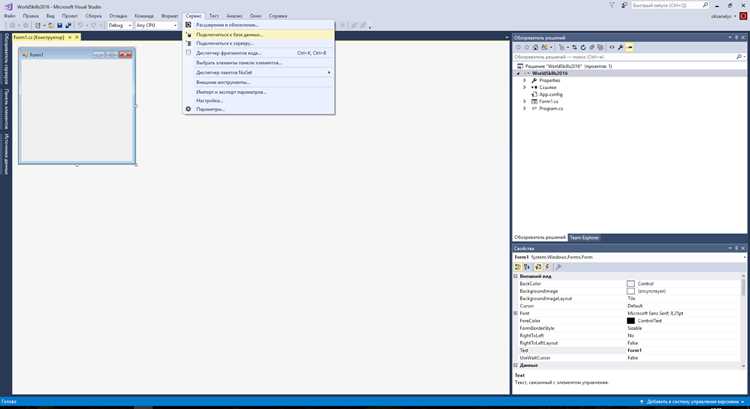Viewport: 750px width, 409px height.
Task: Expand Диспетчер пакетов NuGet submenu
Action: coord(259,72)
